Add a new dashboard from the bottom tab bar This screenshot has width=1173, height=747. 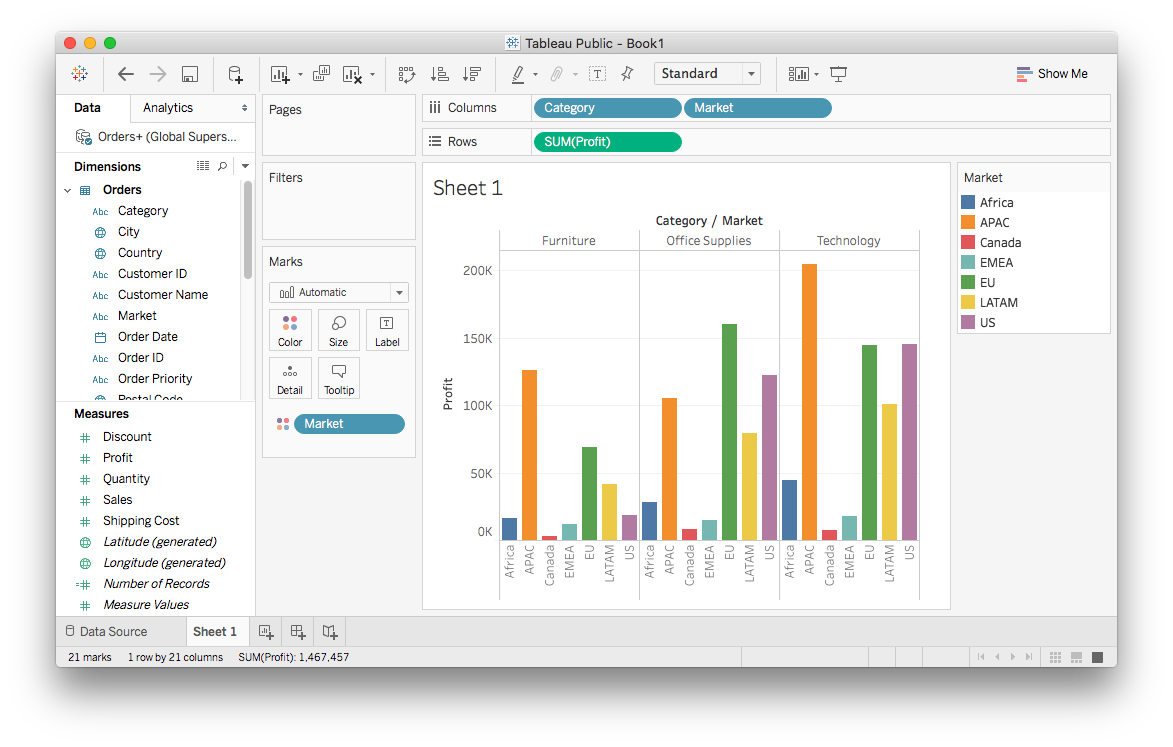tap(298, 631)
